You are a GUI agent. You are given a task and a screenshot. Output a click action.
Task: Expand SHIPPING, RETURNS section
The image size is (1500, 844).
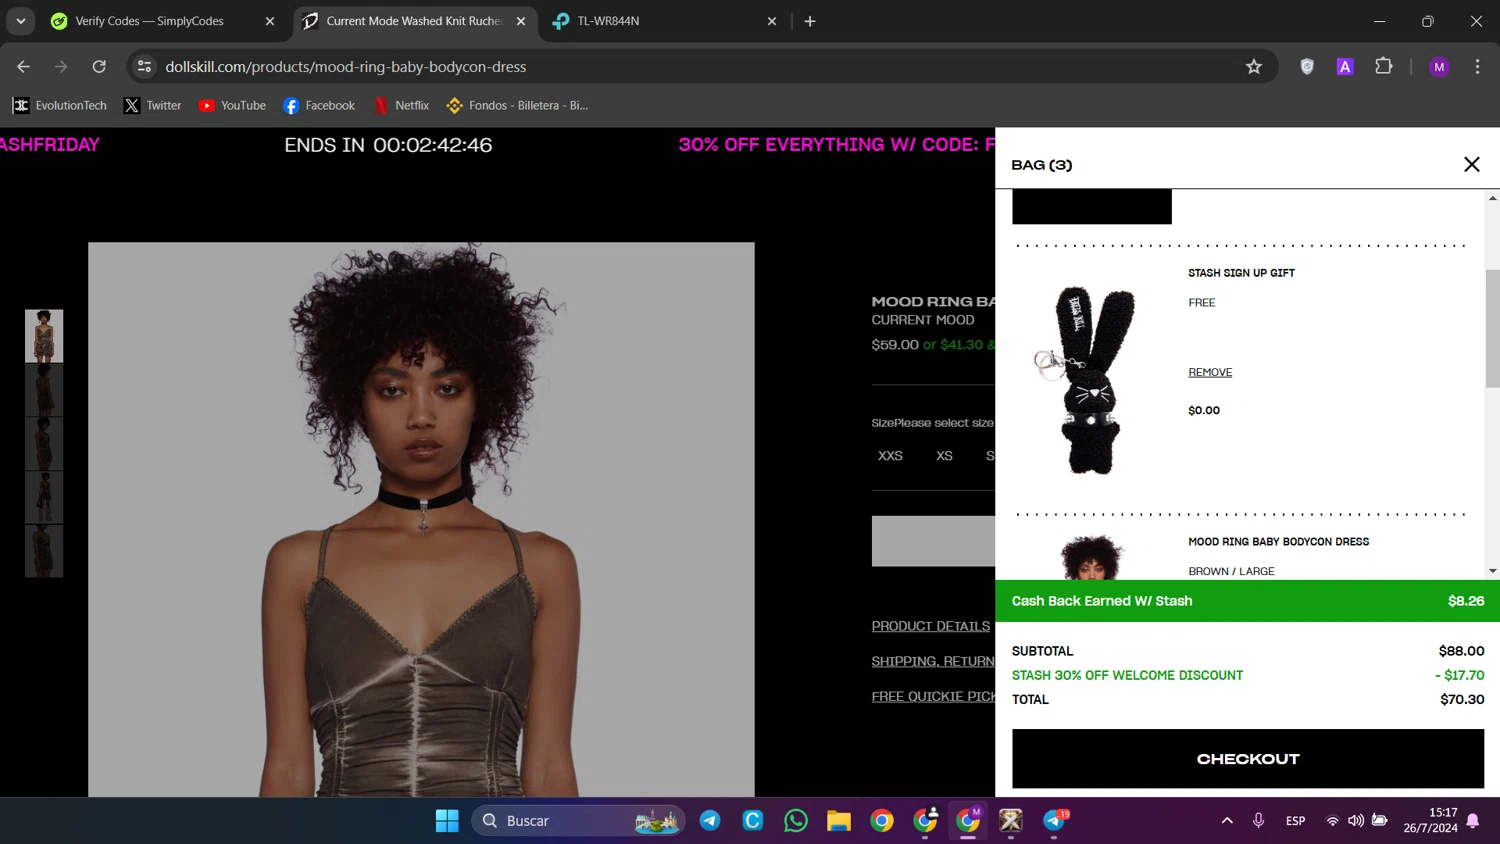pyautogui.click(x=933, y=661)
